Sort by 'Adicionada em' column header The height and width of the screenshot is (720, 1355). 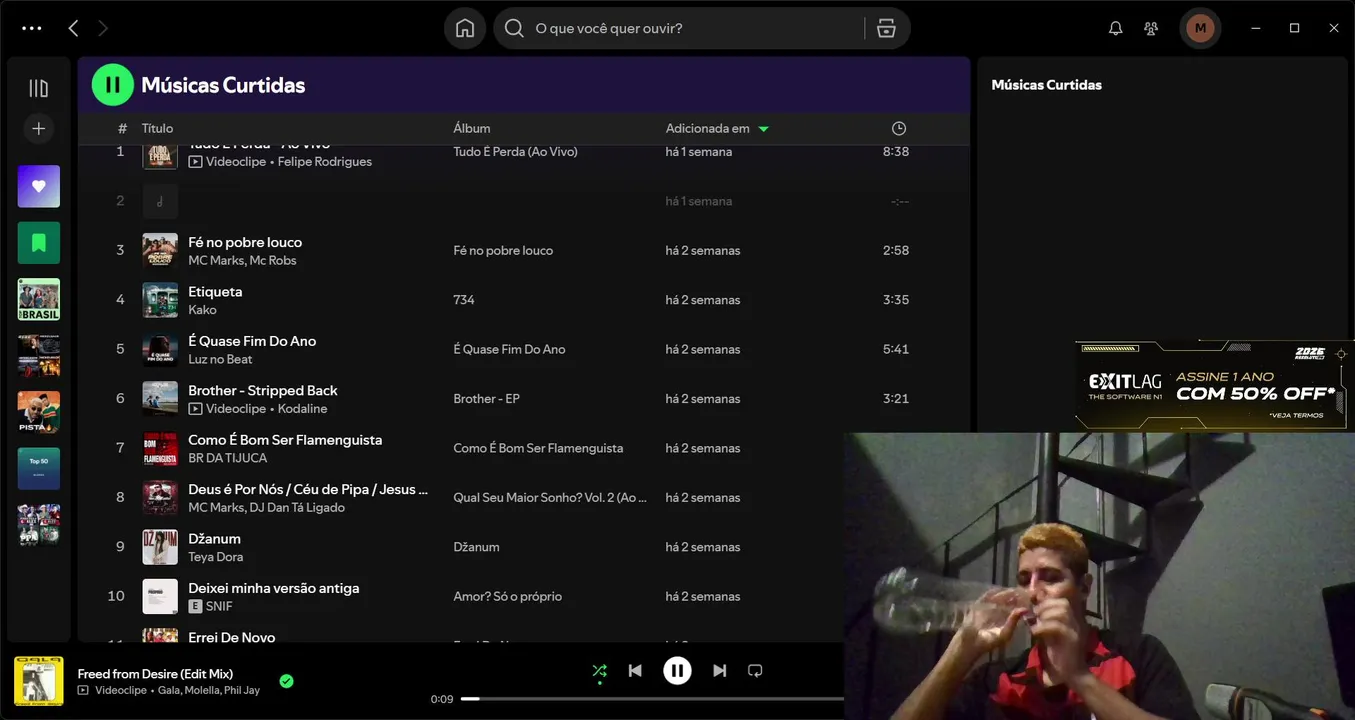708,128
